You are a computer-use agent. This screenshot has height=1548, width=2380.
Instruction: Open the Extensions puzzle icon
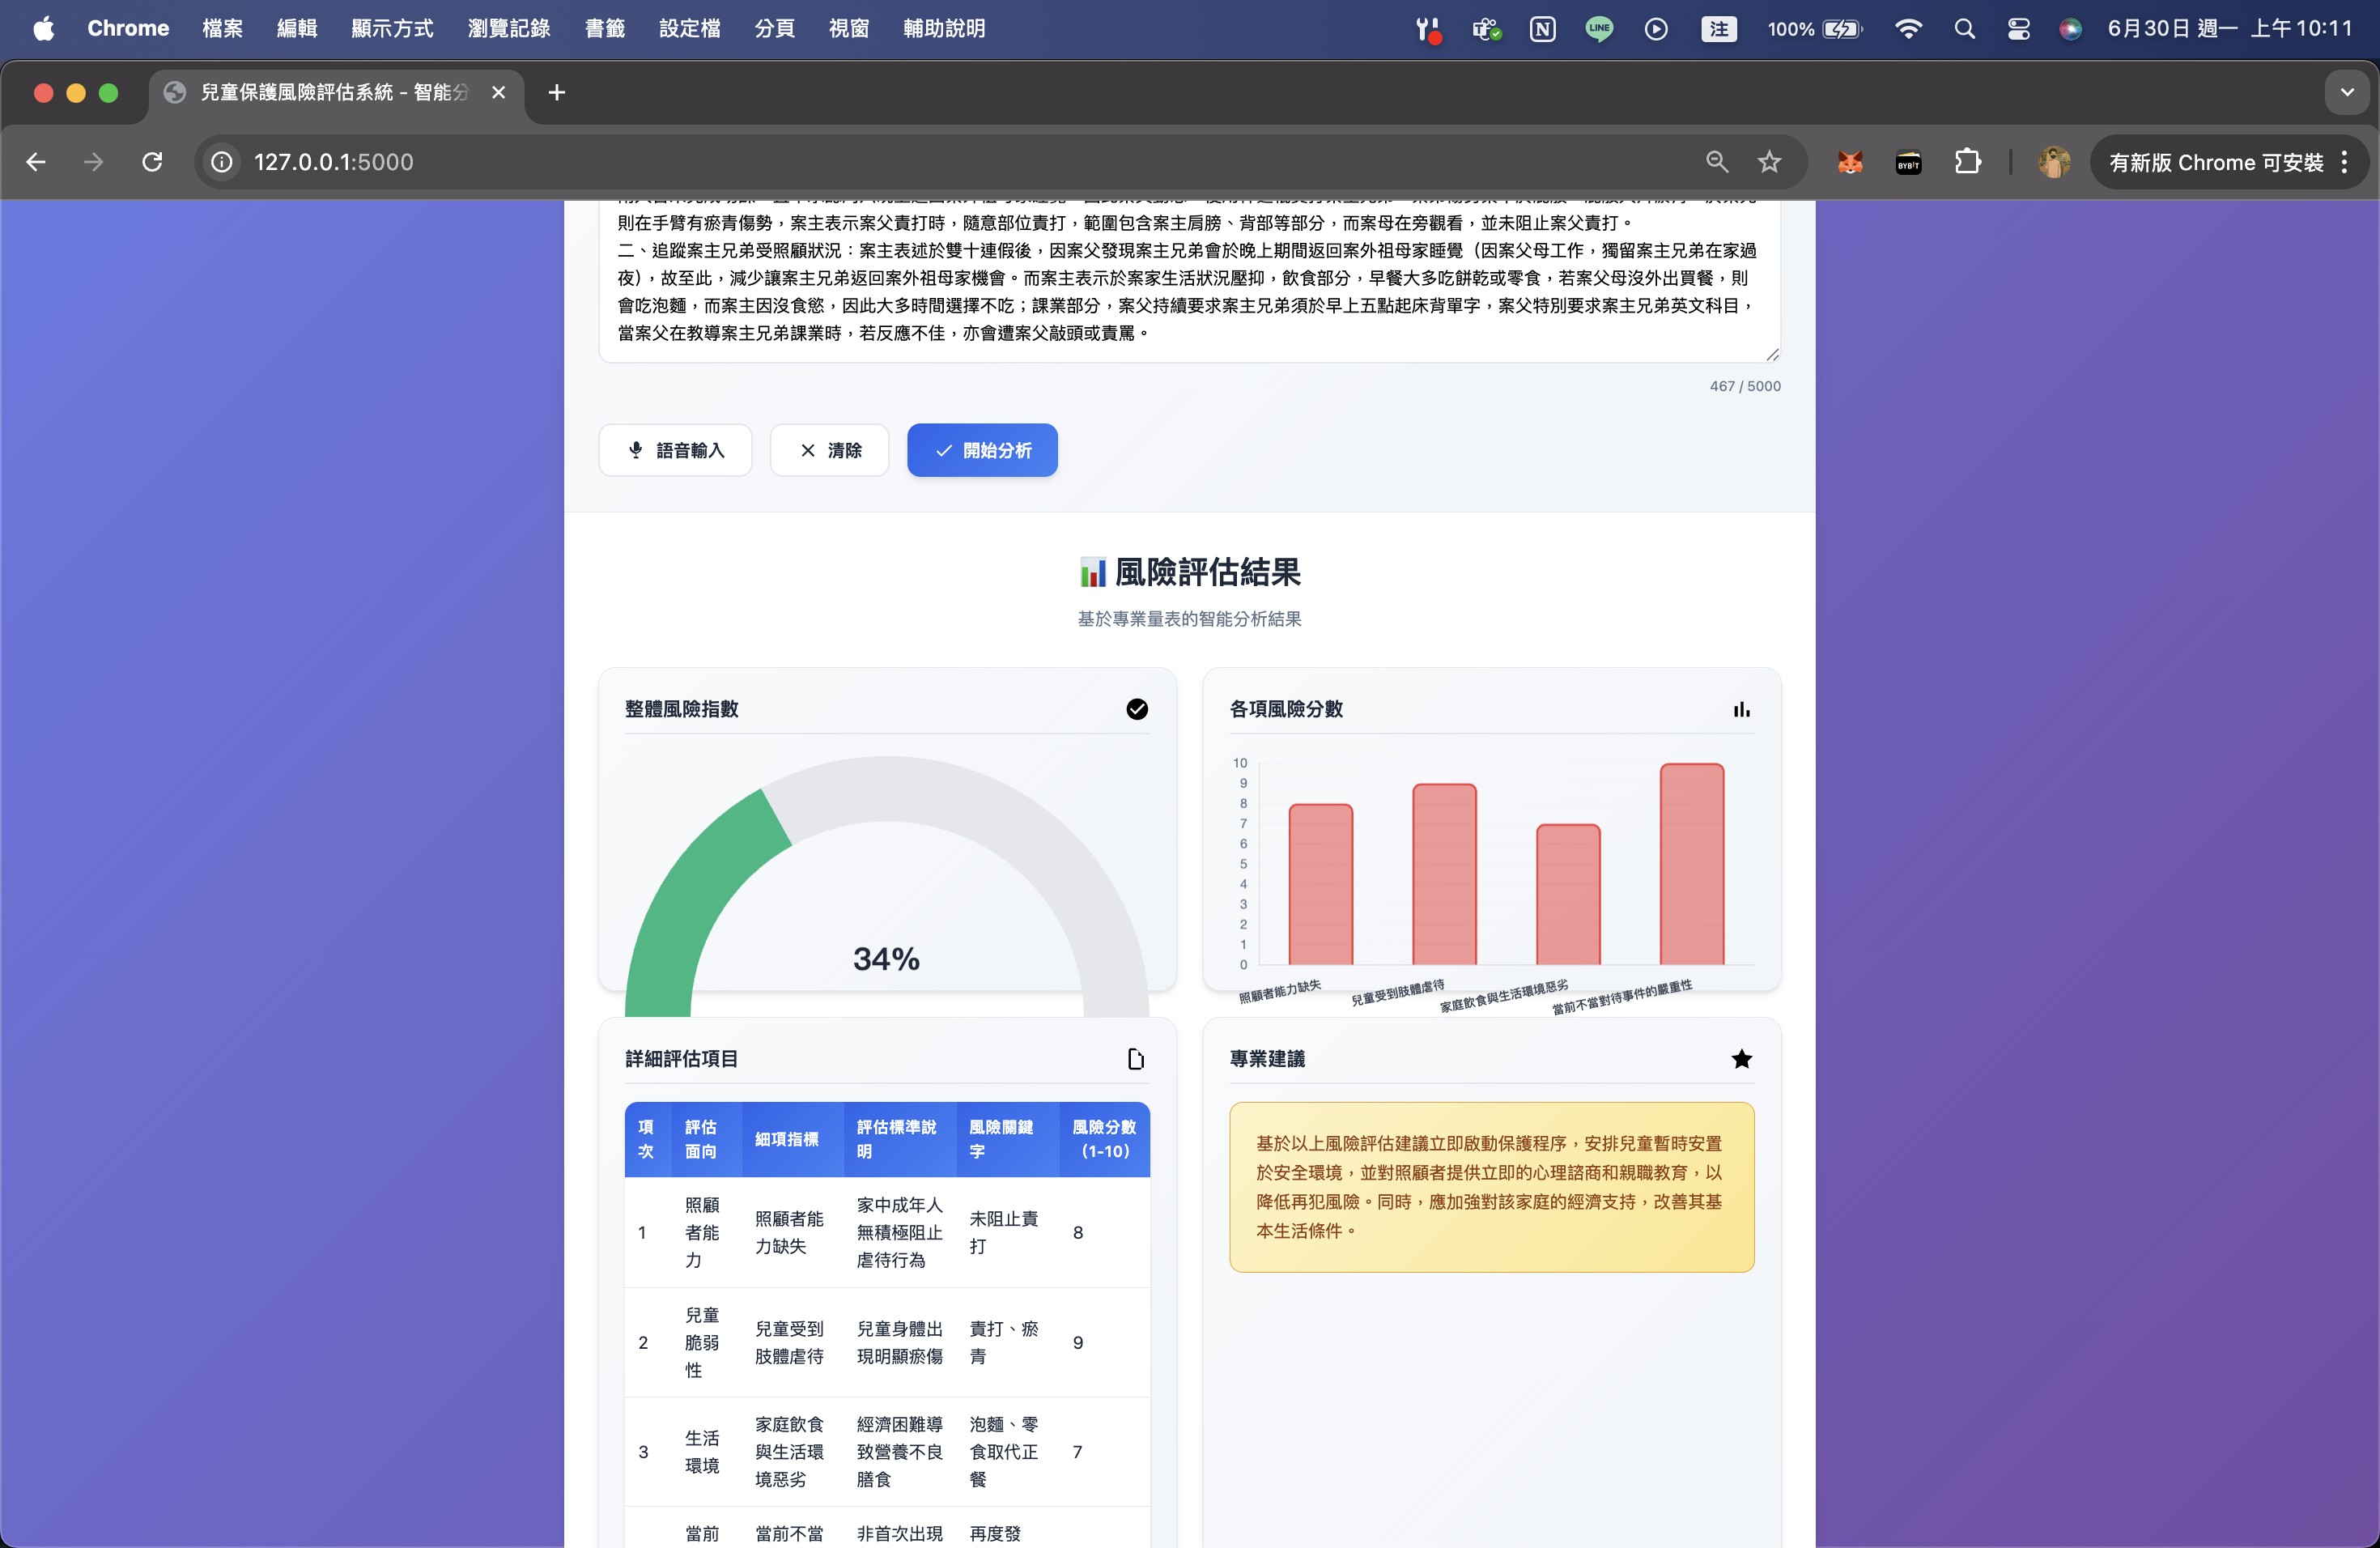(1967, 162)
